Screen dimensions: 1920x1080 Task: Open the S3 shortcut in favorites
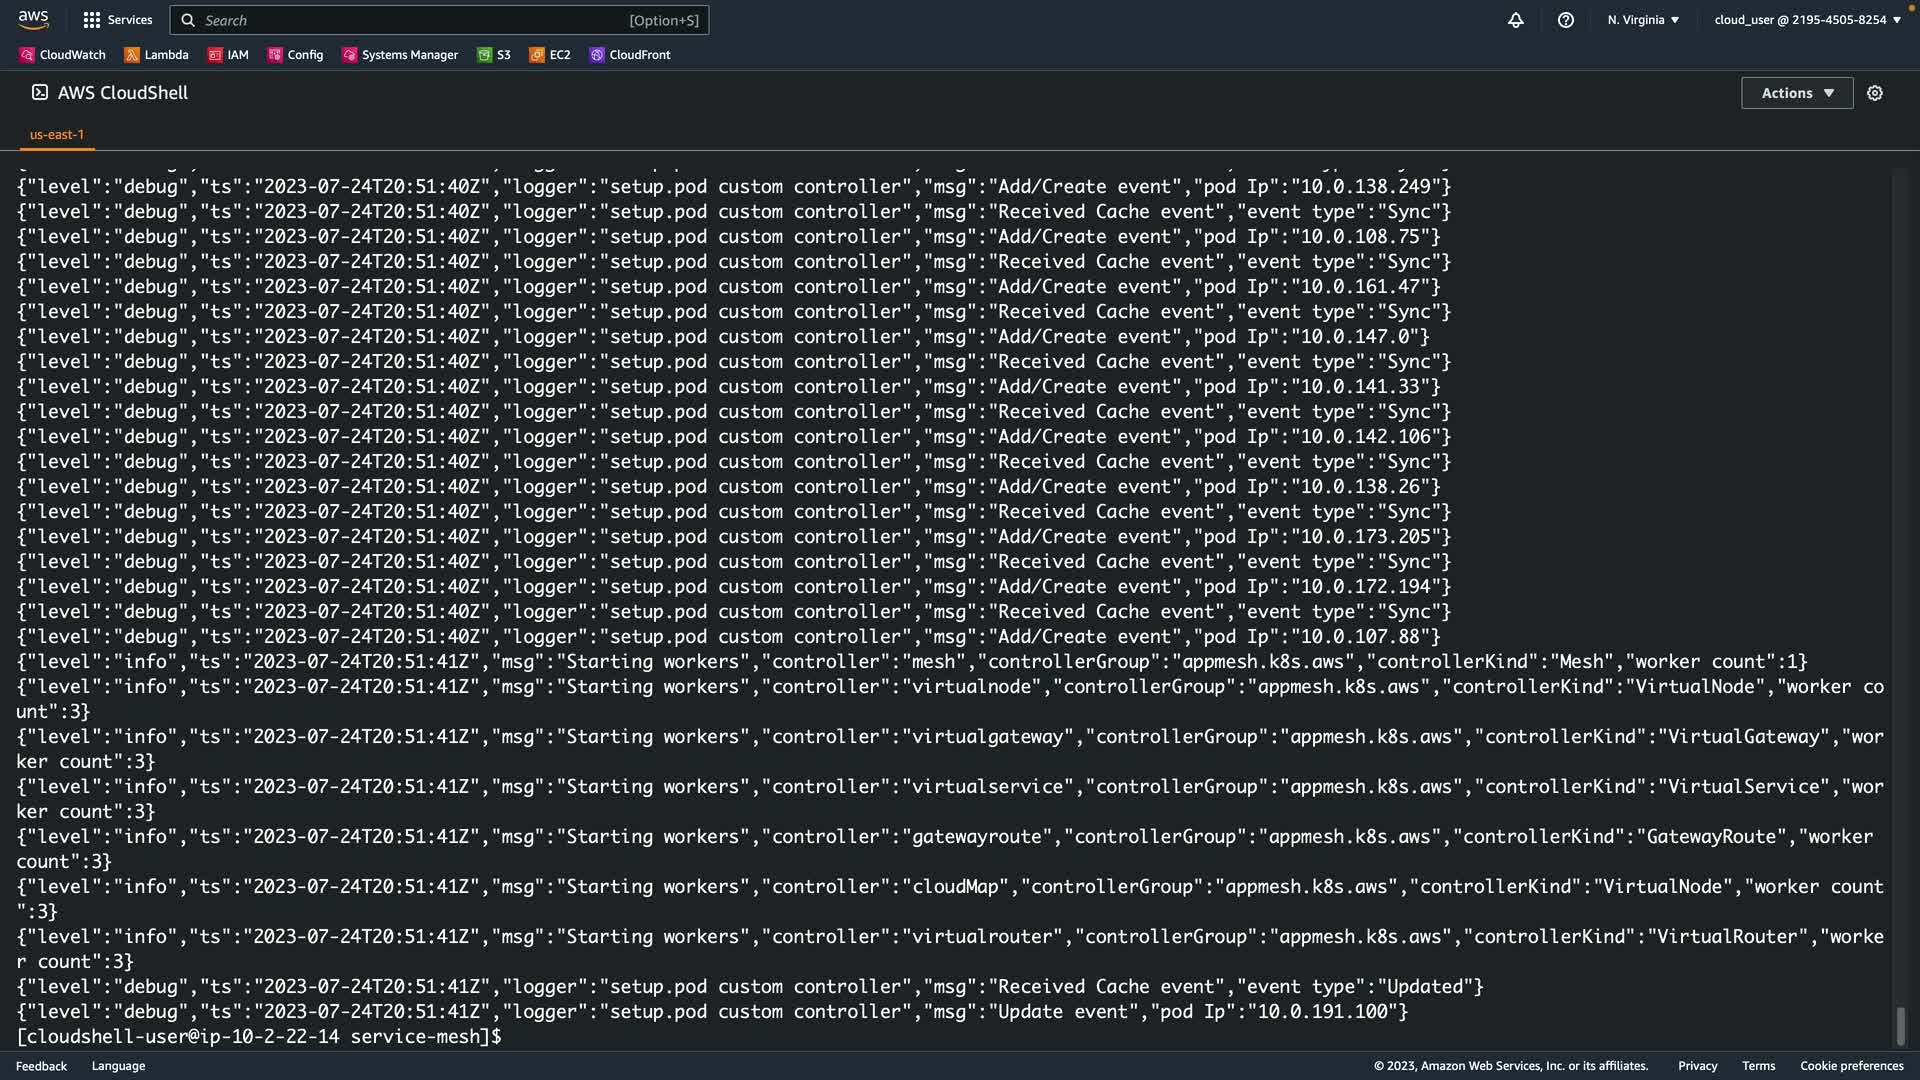[x=494, y=55]
